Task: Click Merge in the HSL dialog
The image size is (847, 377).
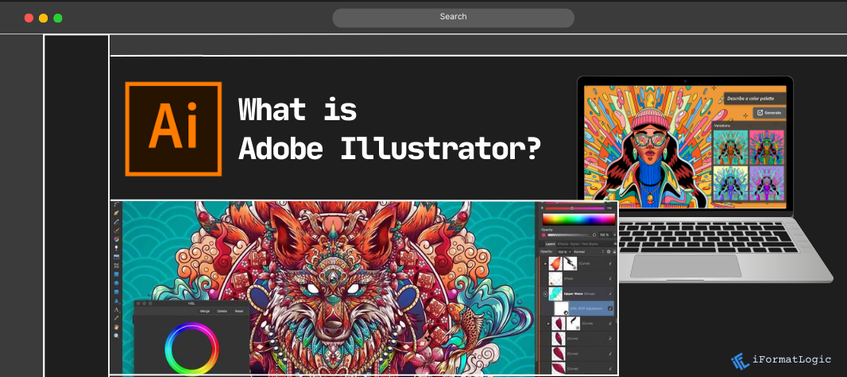Action: coord(205,311)
